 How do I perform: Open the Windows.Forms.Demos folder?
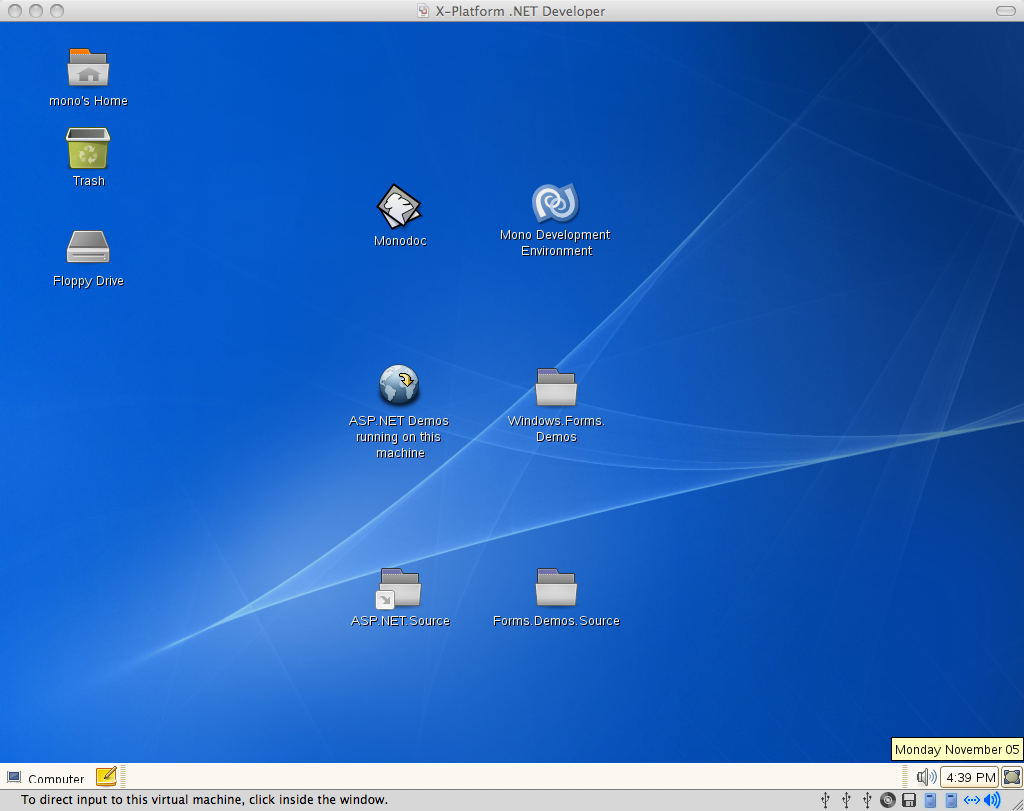(x=556, y=387)
